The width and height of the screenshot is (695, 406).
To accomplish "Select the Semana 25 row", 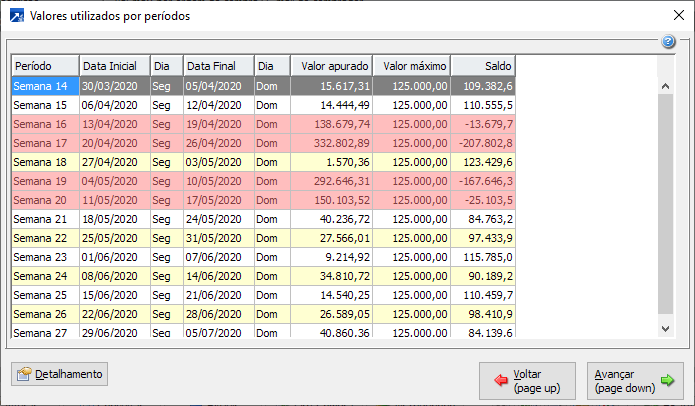I will point(263,296).
